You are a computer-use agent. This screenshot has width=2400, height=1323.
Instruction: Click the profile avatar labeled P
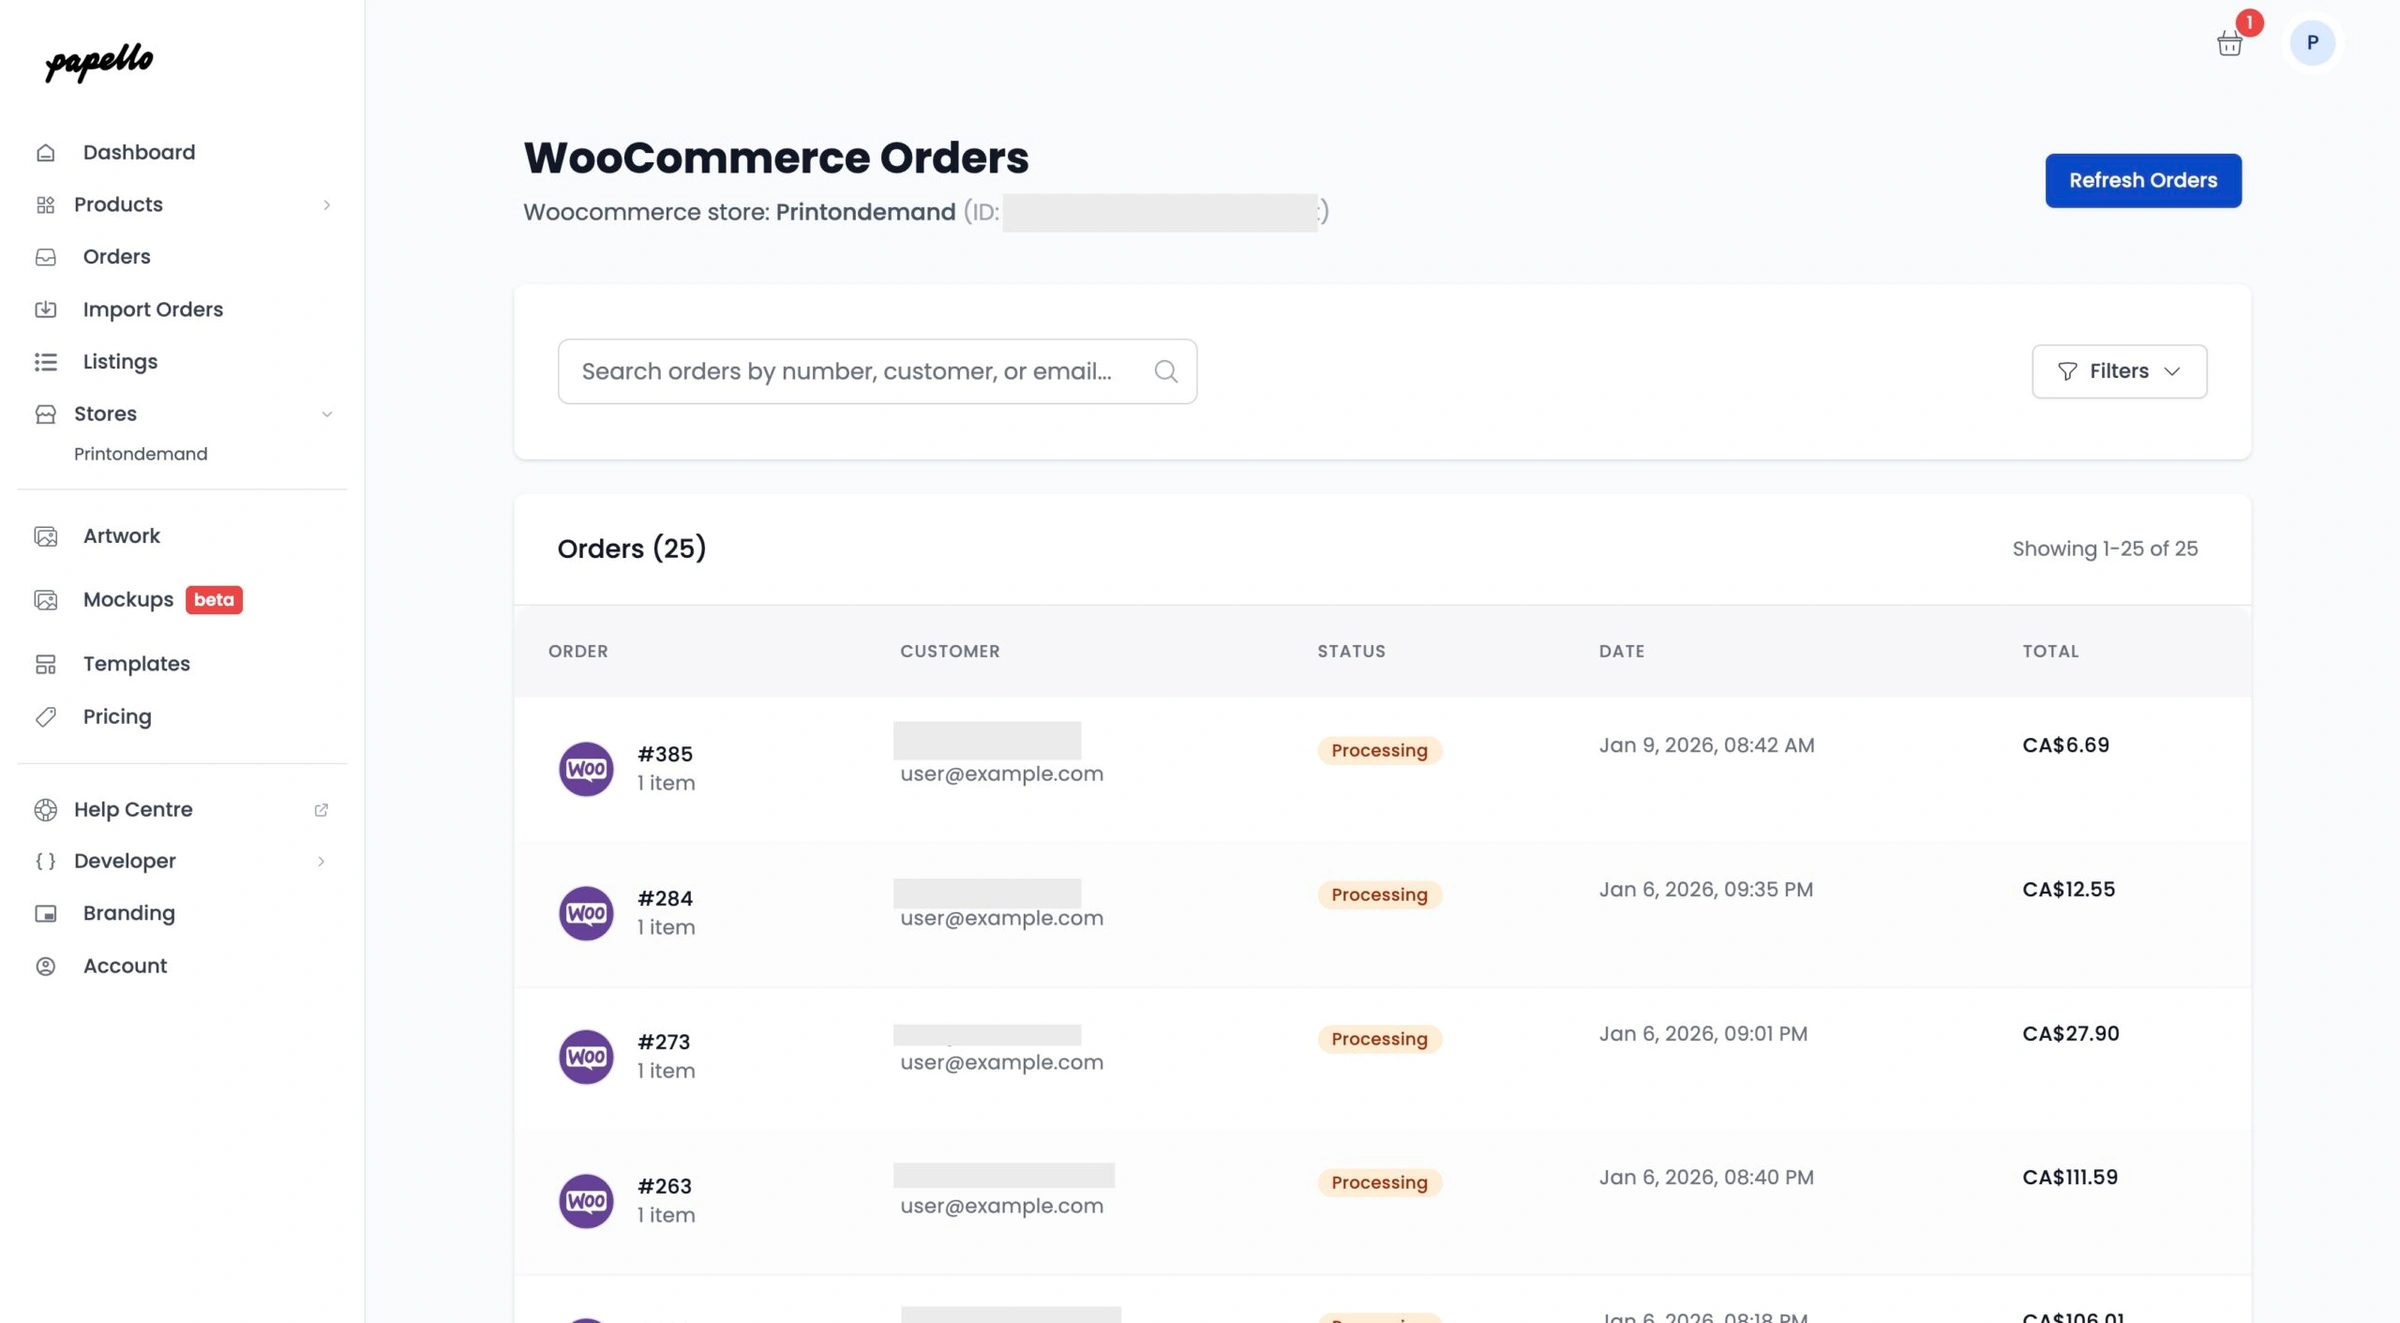(2312, 43)
